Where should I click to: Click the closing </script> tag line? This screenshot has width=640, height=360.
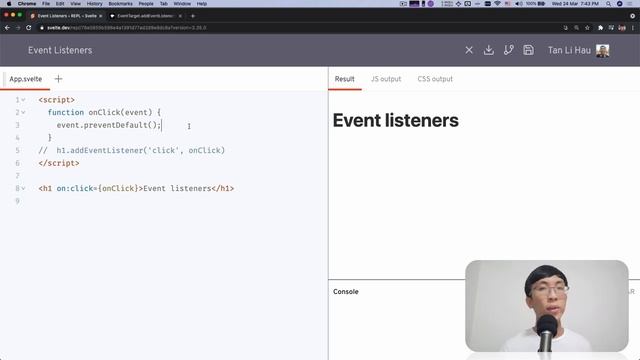[x=59, y=163]
